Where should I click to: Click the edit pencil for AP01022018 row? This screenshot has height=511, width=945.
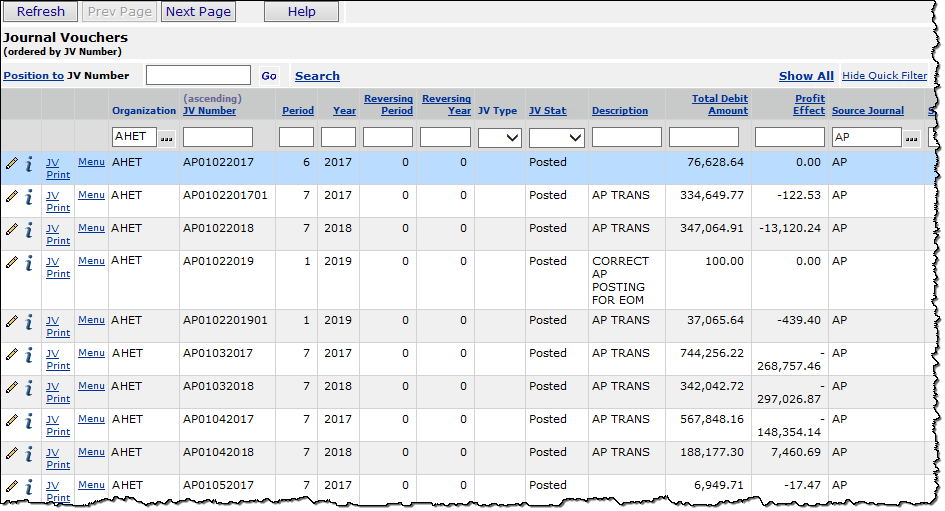(x=12, y=230)
